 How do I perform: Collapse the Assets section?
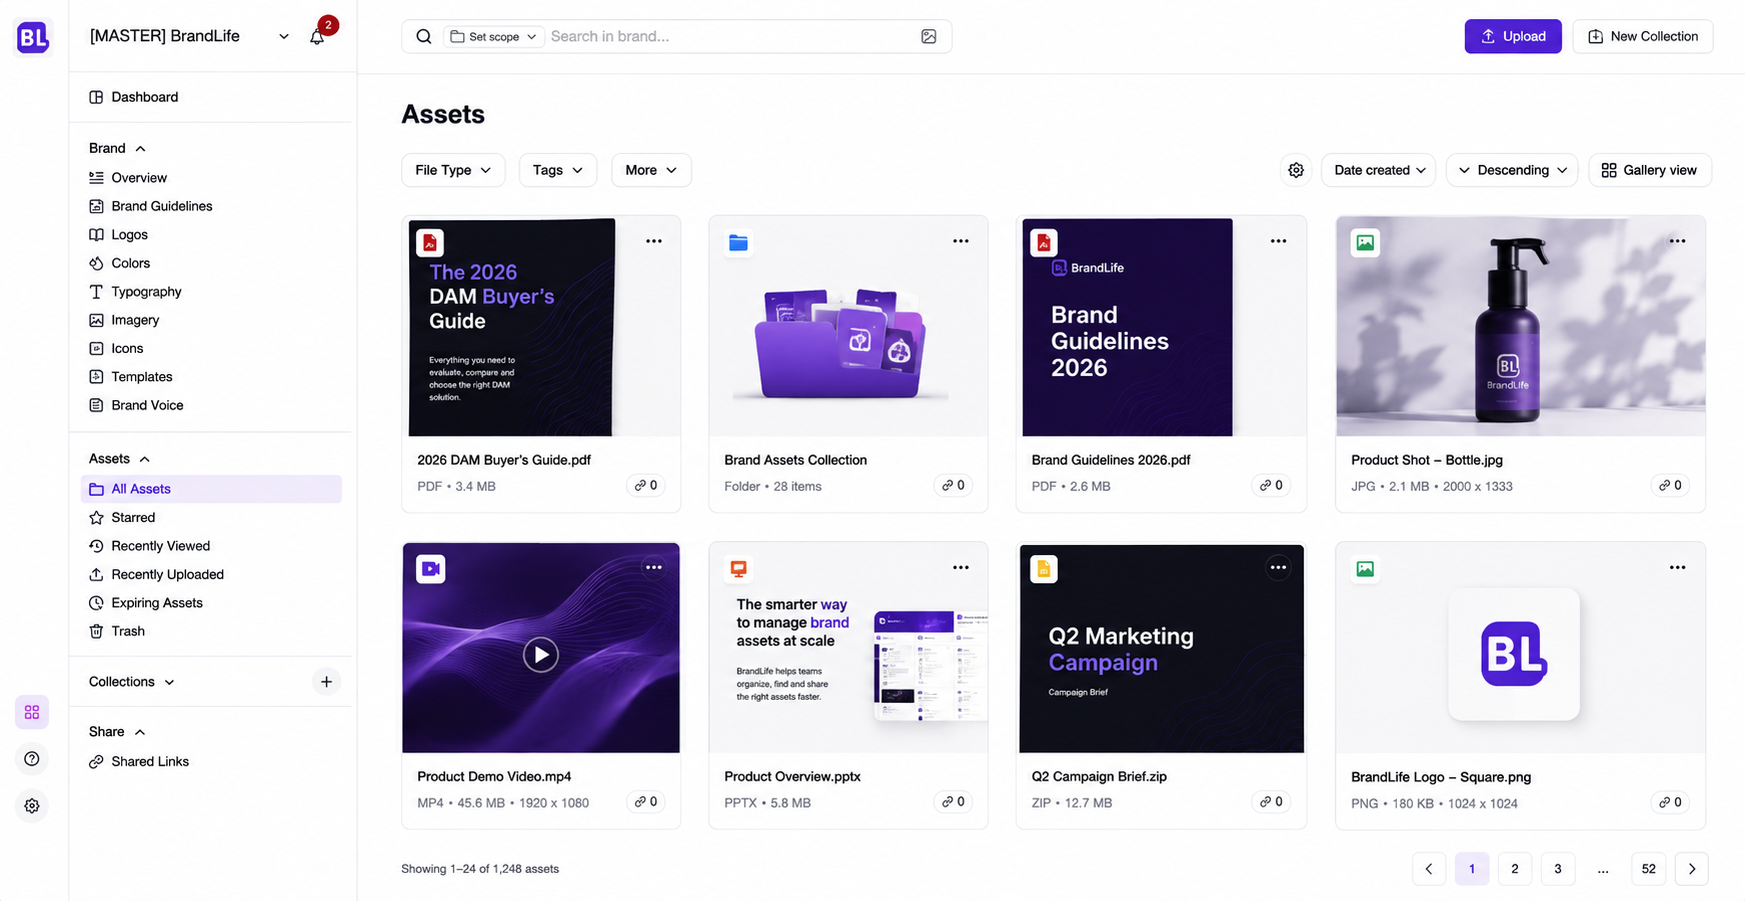tap(119, 459)
